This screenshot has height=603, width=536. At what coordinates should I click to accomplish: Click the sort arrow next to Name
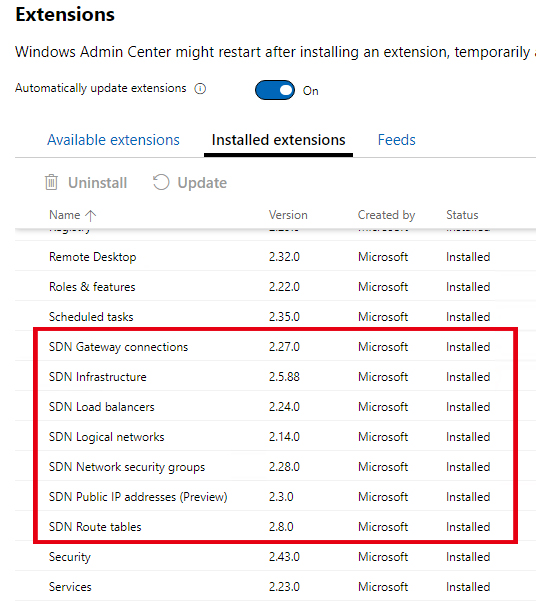point(90,215)
